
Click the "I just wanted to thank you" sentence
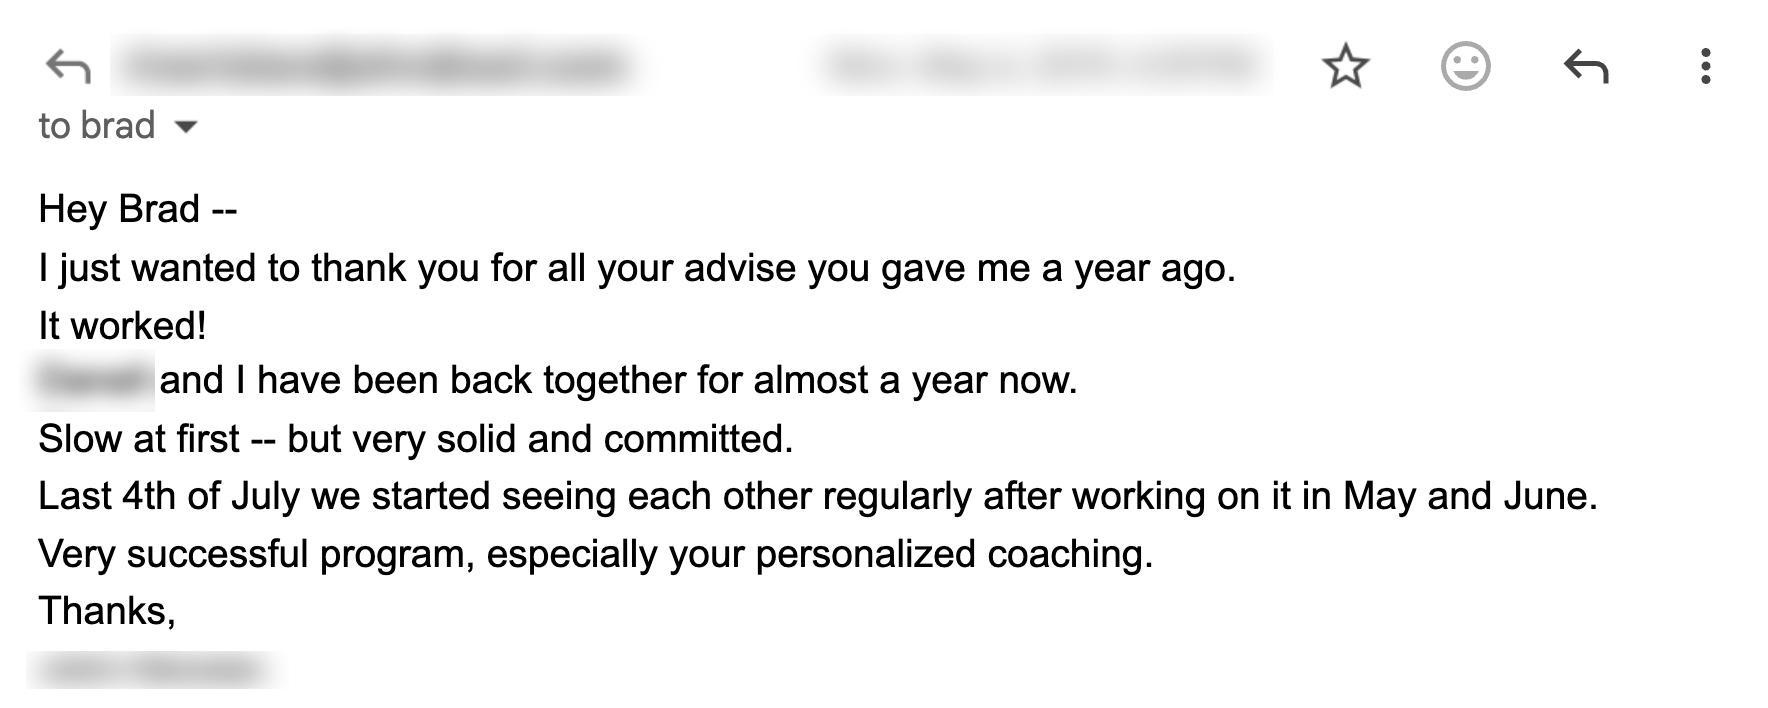[x=636, y=268]
